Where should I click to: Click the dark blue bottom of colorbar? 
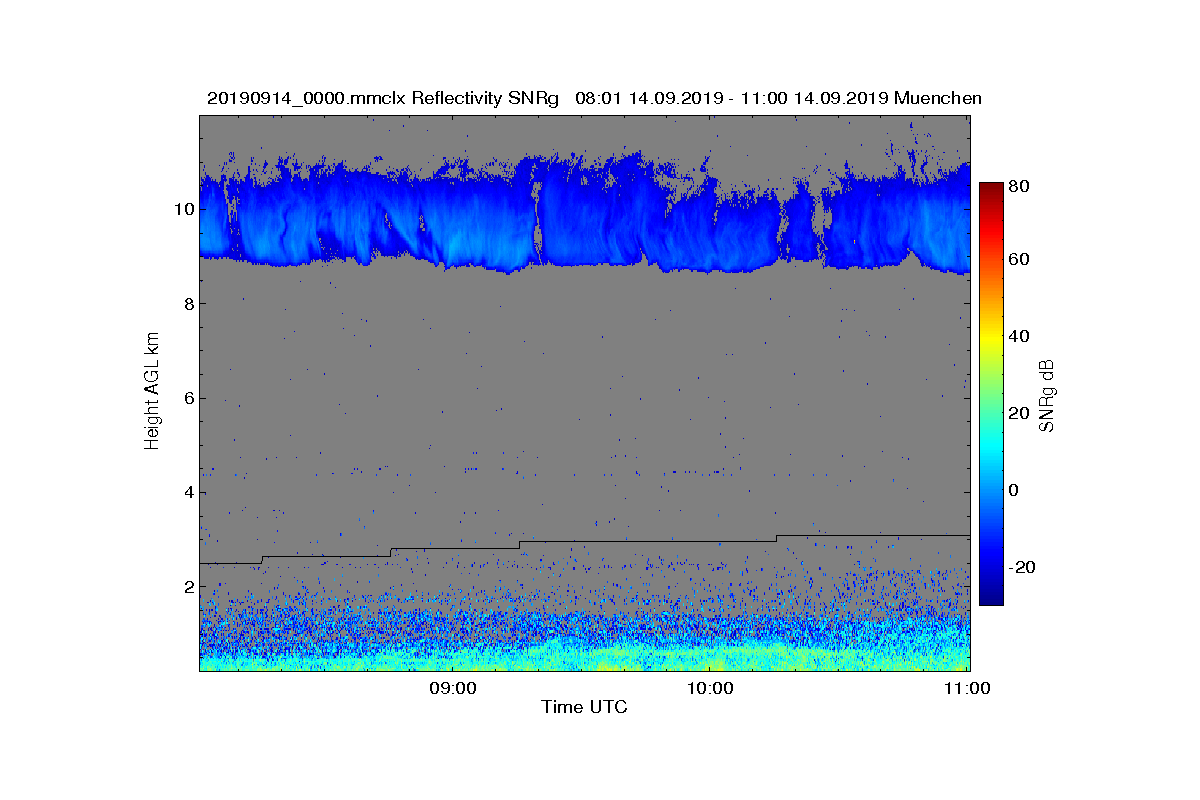(x=991, y=598)
